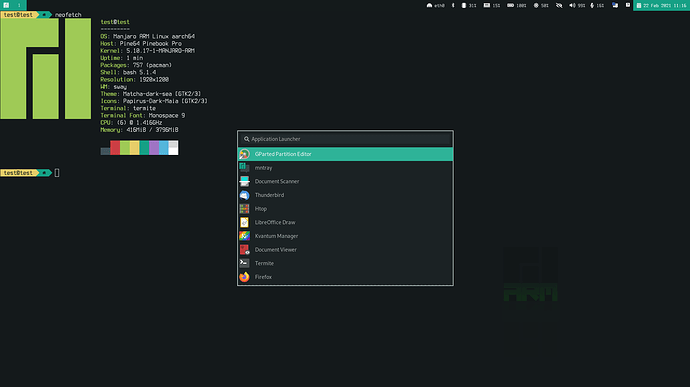This screenshot has width=690, height=387.
Task: Click the Thunderbird mail icon
Action: [x=244, y=195]
